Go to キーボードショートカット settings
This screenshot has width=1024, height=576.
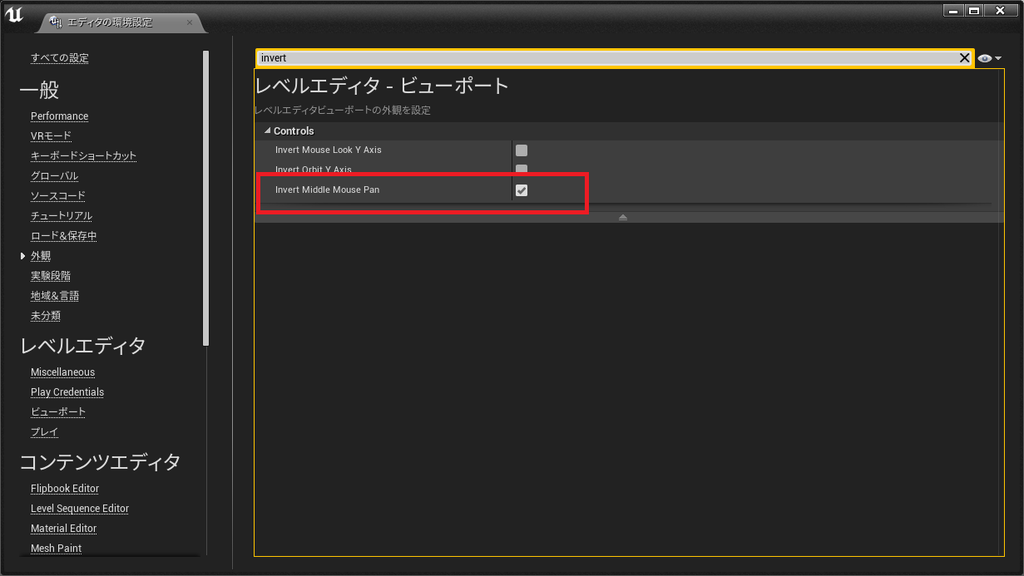[x=84, y=155]
